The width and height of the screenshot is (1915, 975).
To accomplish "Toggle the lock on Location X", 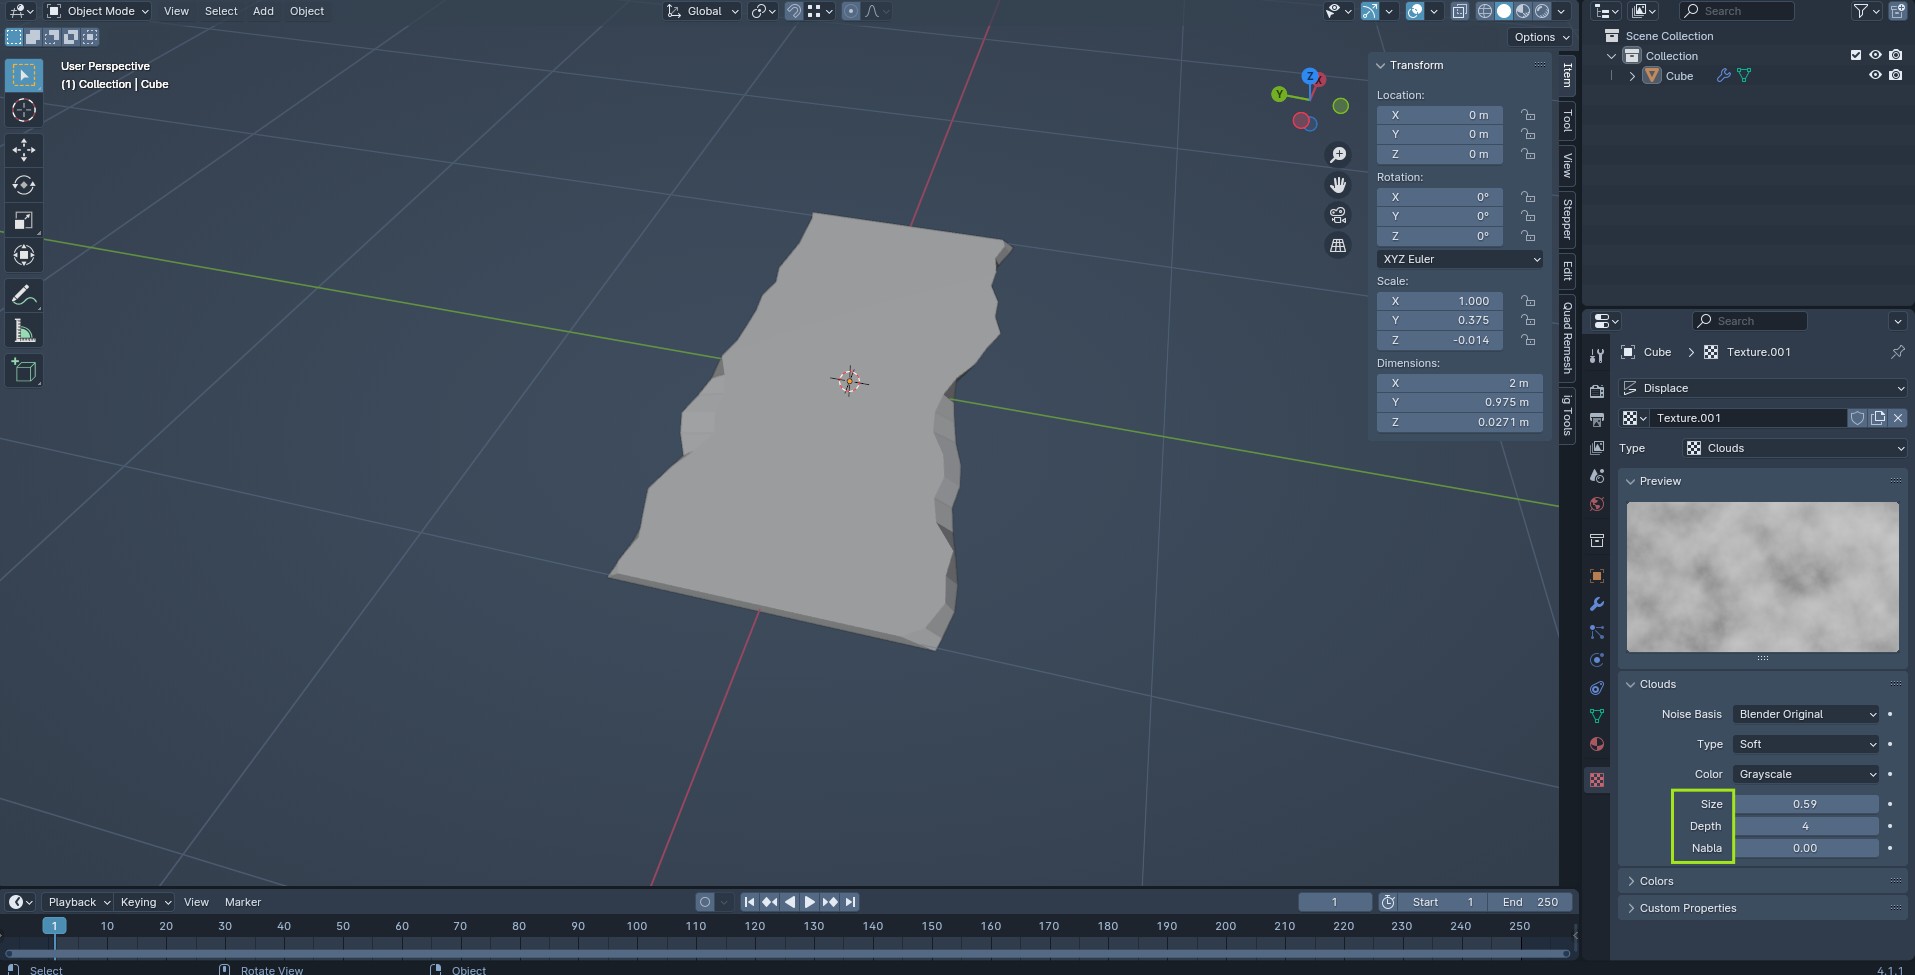I will (x=1528, y=115).
